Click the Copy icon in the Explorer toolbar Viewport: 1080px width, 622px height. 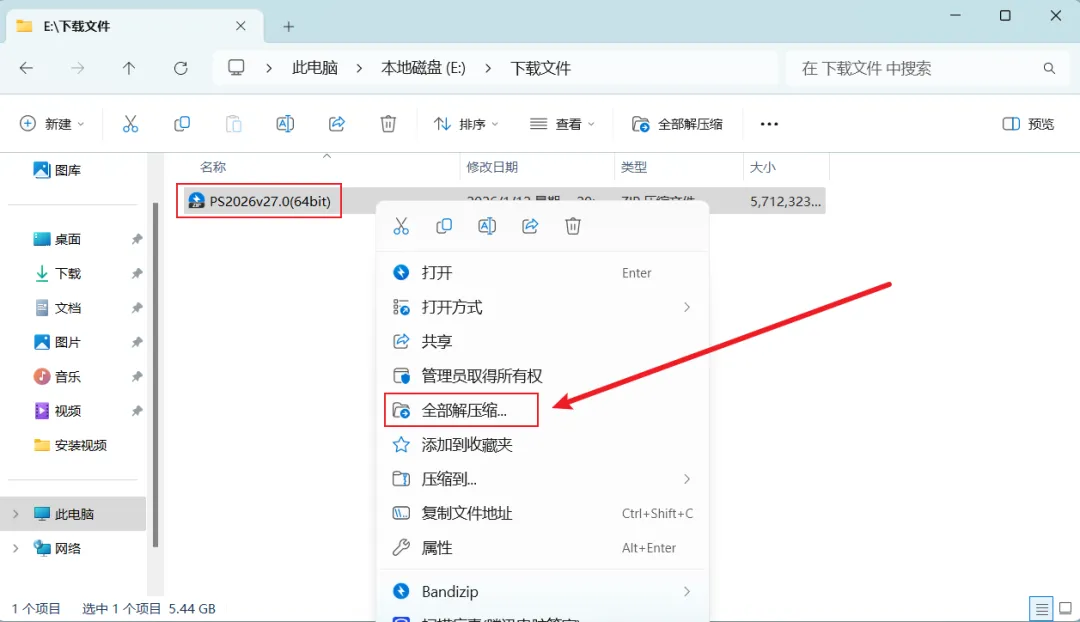182,124
